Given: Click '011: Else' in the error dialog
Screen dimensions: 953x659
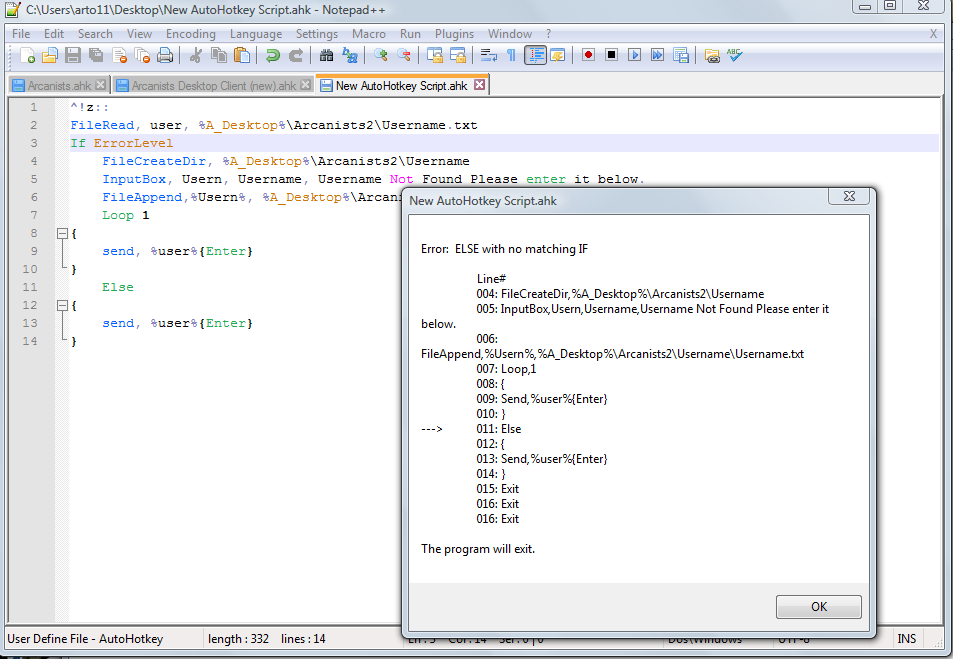Looking at the screenshot, I should click(x=498, y=429).
